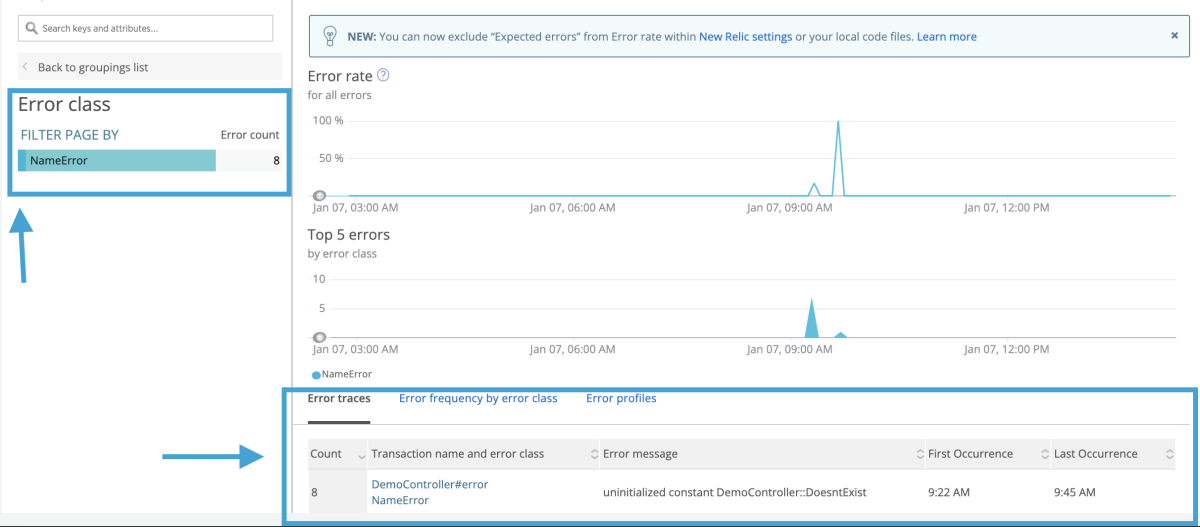Click the lightbulb icon in the banner

[329, 36]
